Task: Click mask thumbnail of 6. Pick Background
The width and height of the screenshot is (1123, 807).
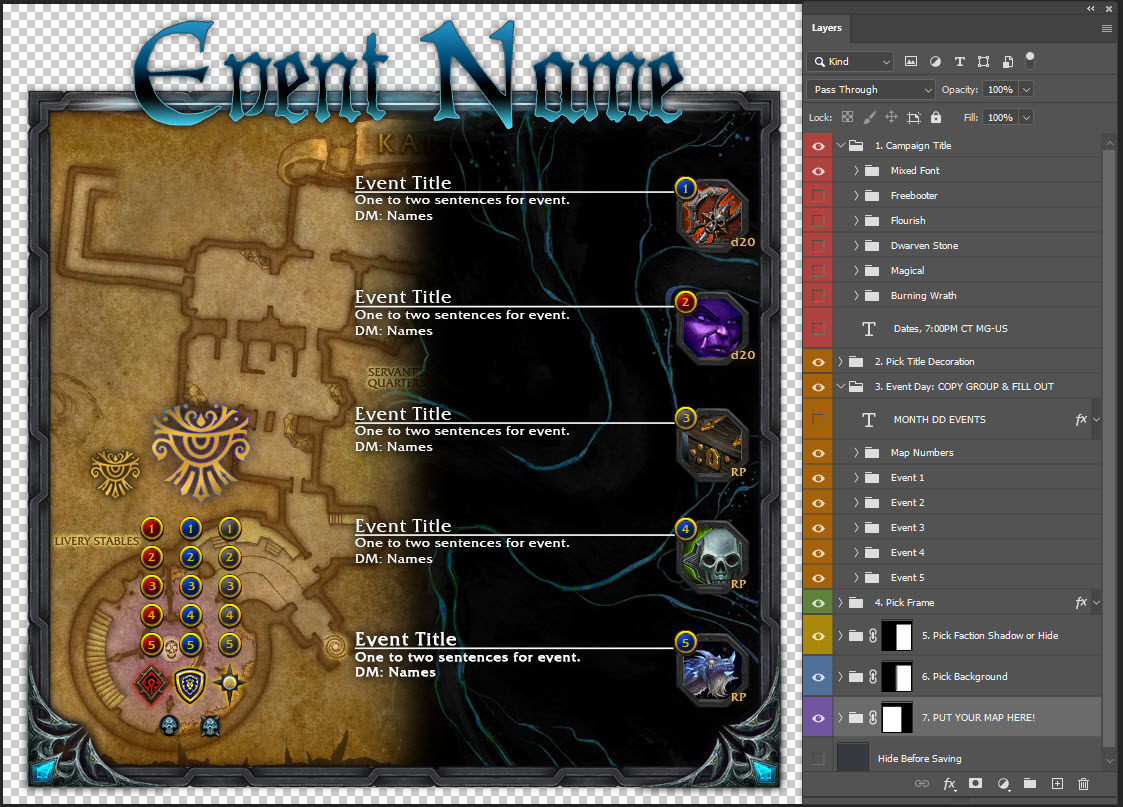Action: tap(897, 677)
